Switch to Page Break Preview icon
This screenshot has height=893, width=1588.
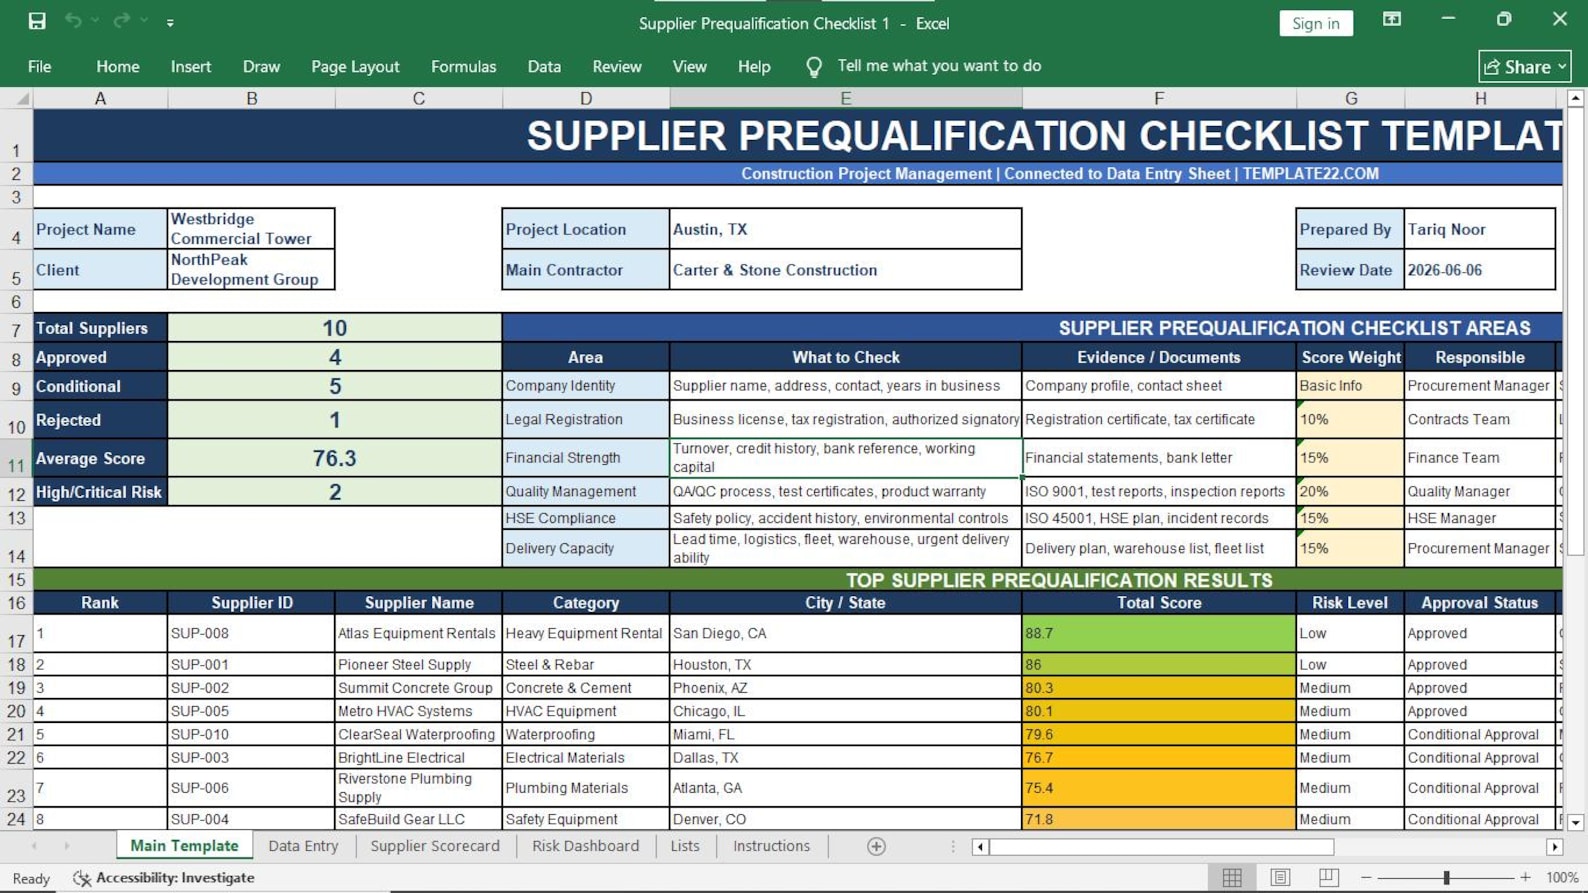tap(1328, 878)
